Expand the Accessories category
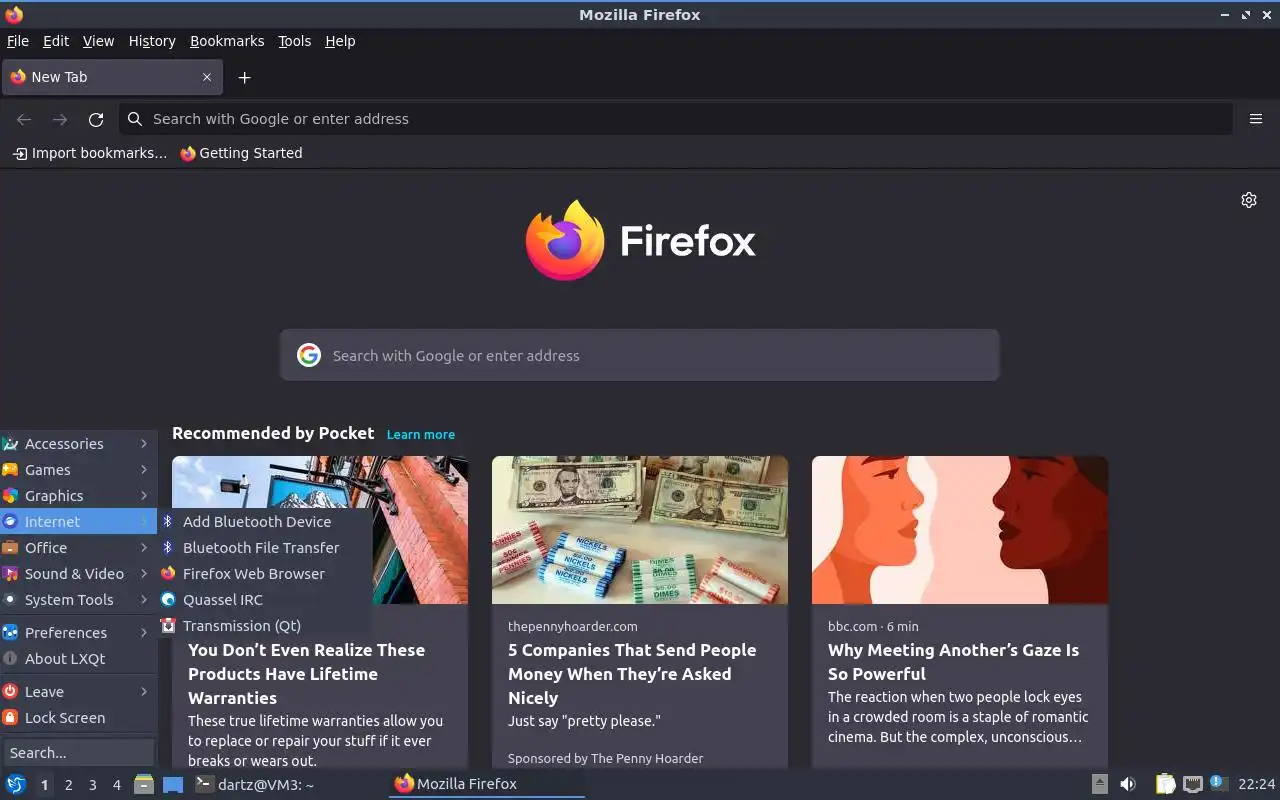This screenshot has width=1280, height=800. pos(78,444)
